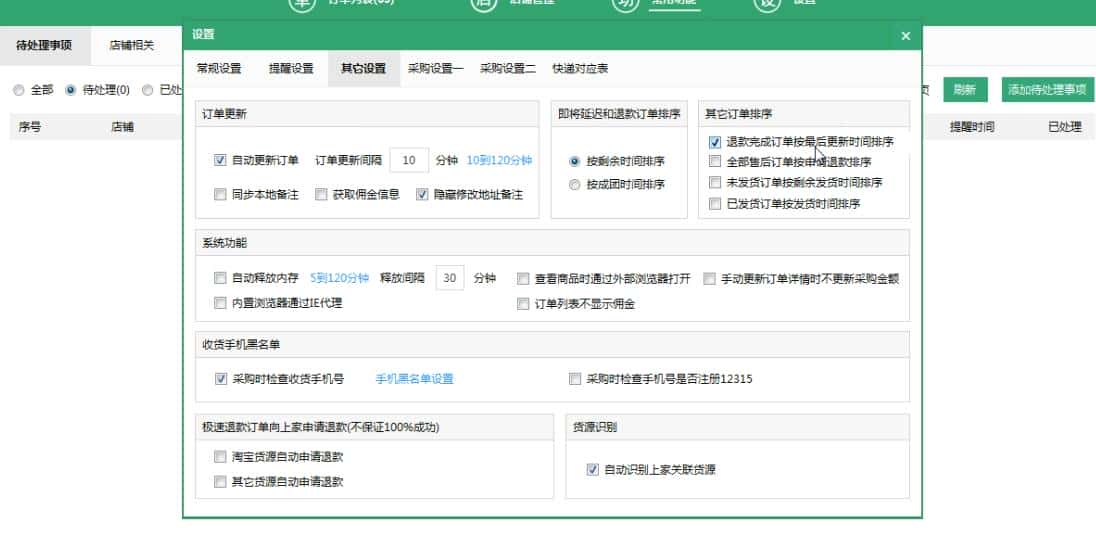Select the 按成团时间排序 radio button

[x=575, y=185]
